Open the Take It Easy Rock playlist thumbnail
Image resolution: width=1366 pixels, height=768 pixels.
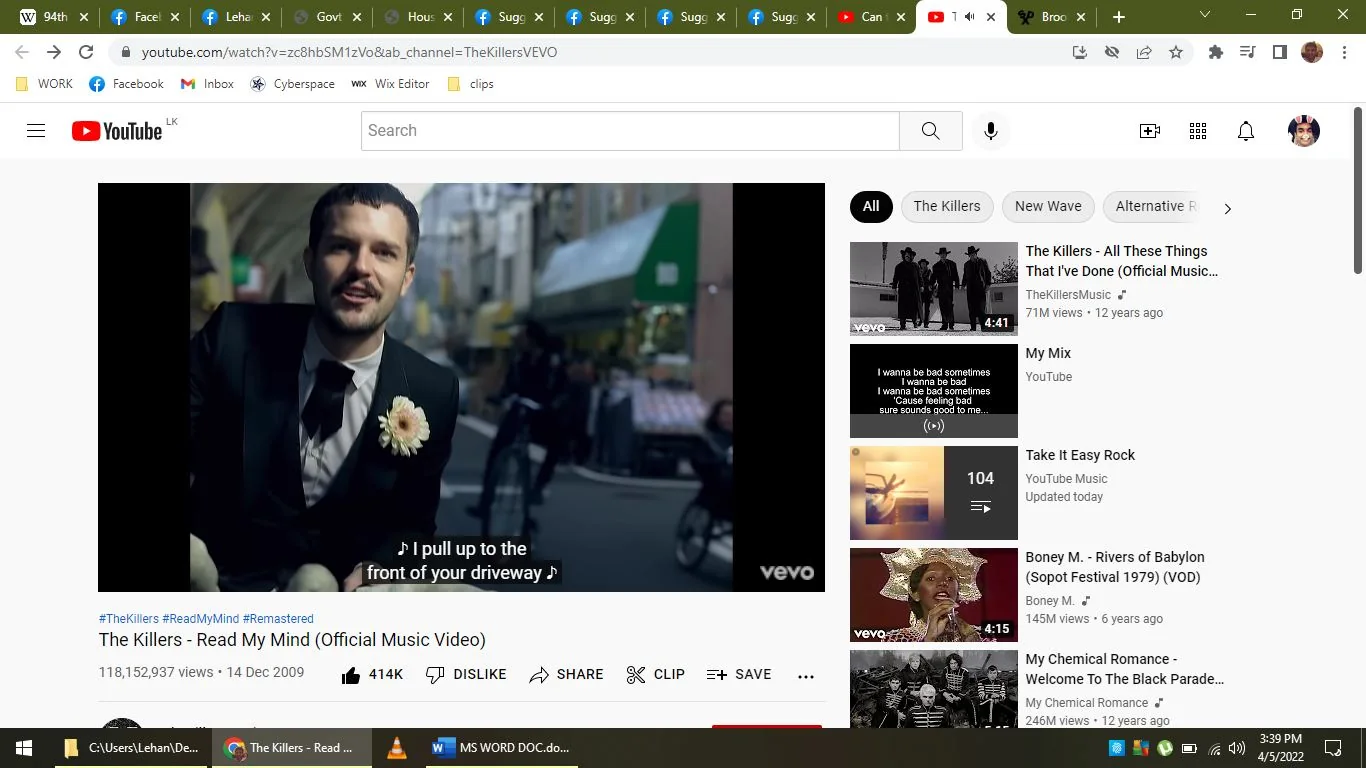tap(934, 493)
